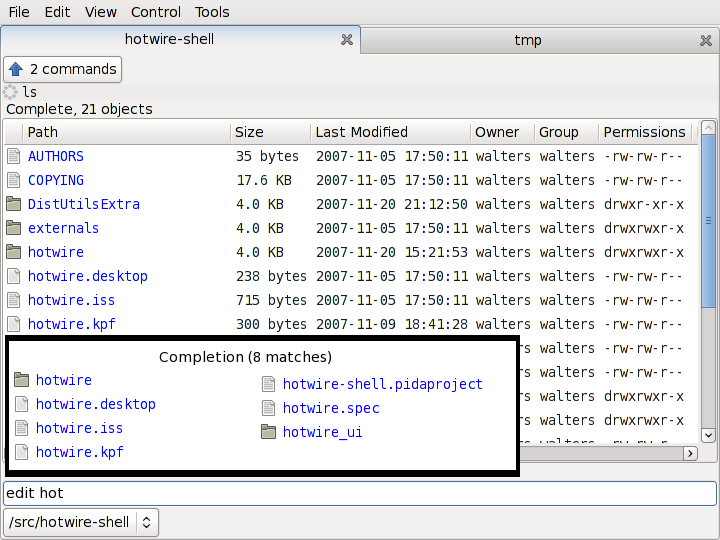Select timestamp 2007-11-09 18:41:28

[392, 324]
